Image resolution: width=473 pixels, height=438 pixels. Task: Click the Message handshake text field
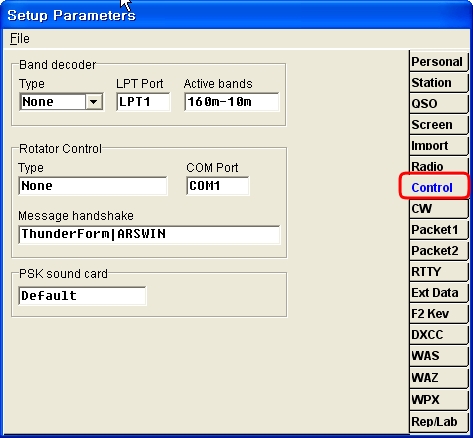point(149,234)
